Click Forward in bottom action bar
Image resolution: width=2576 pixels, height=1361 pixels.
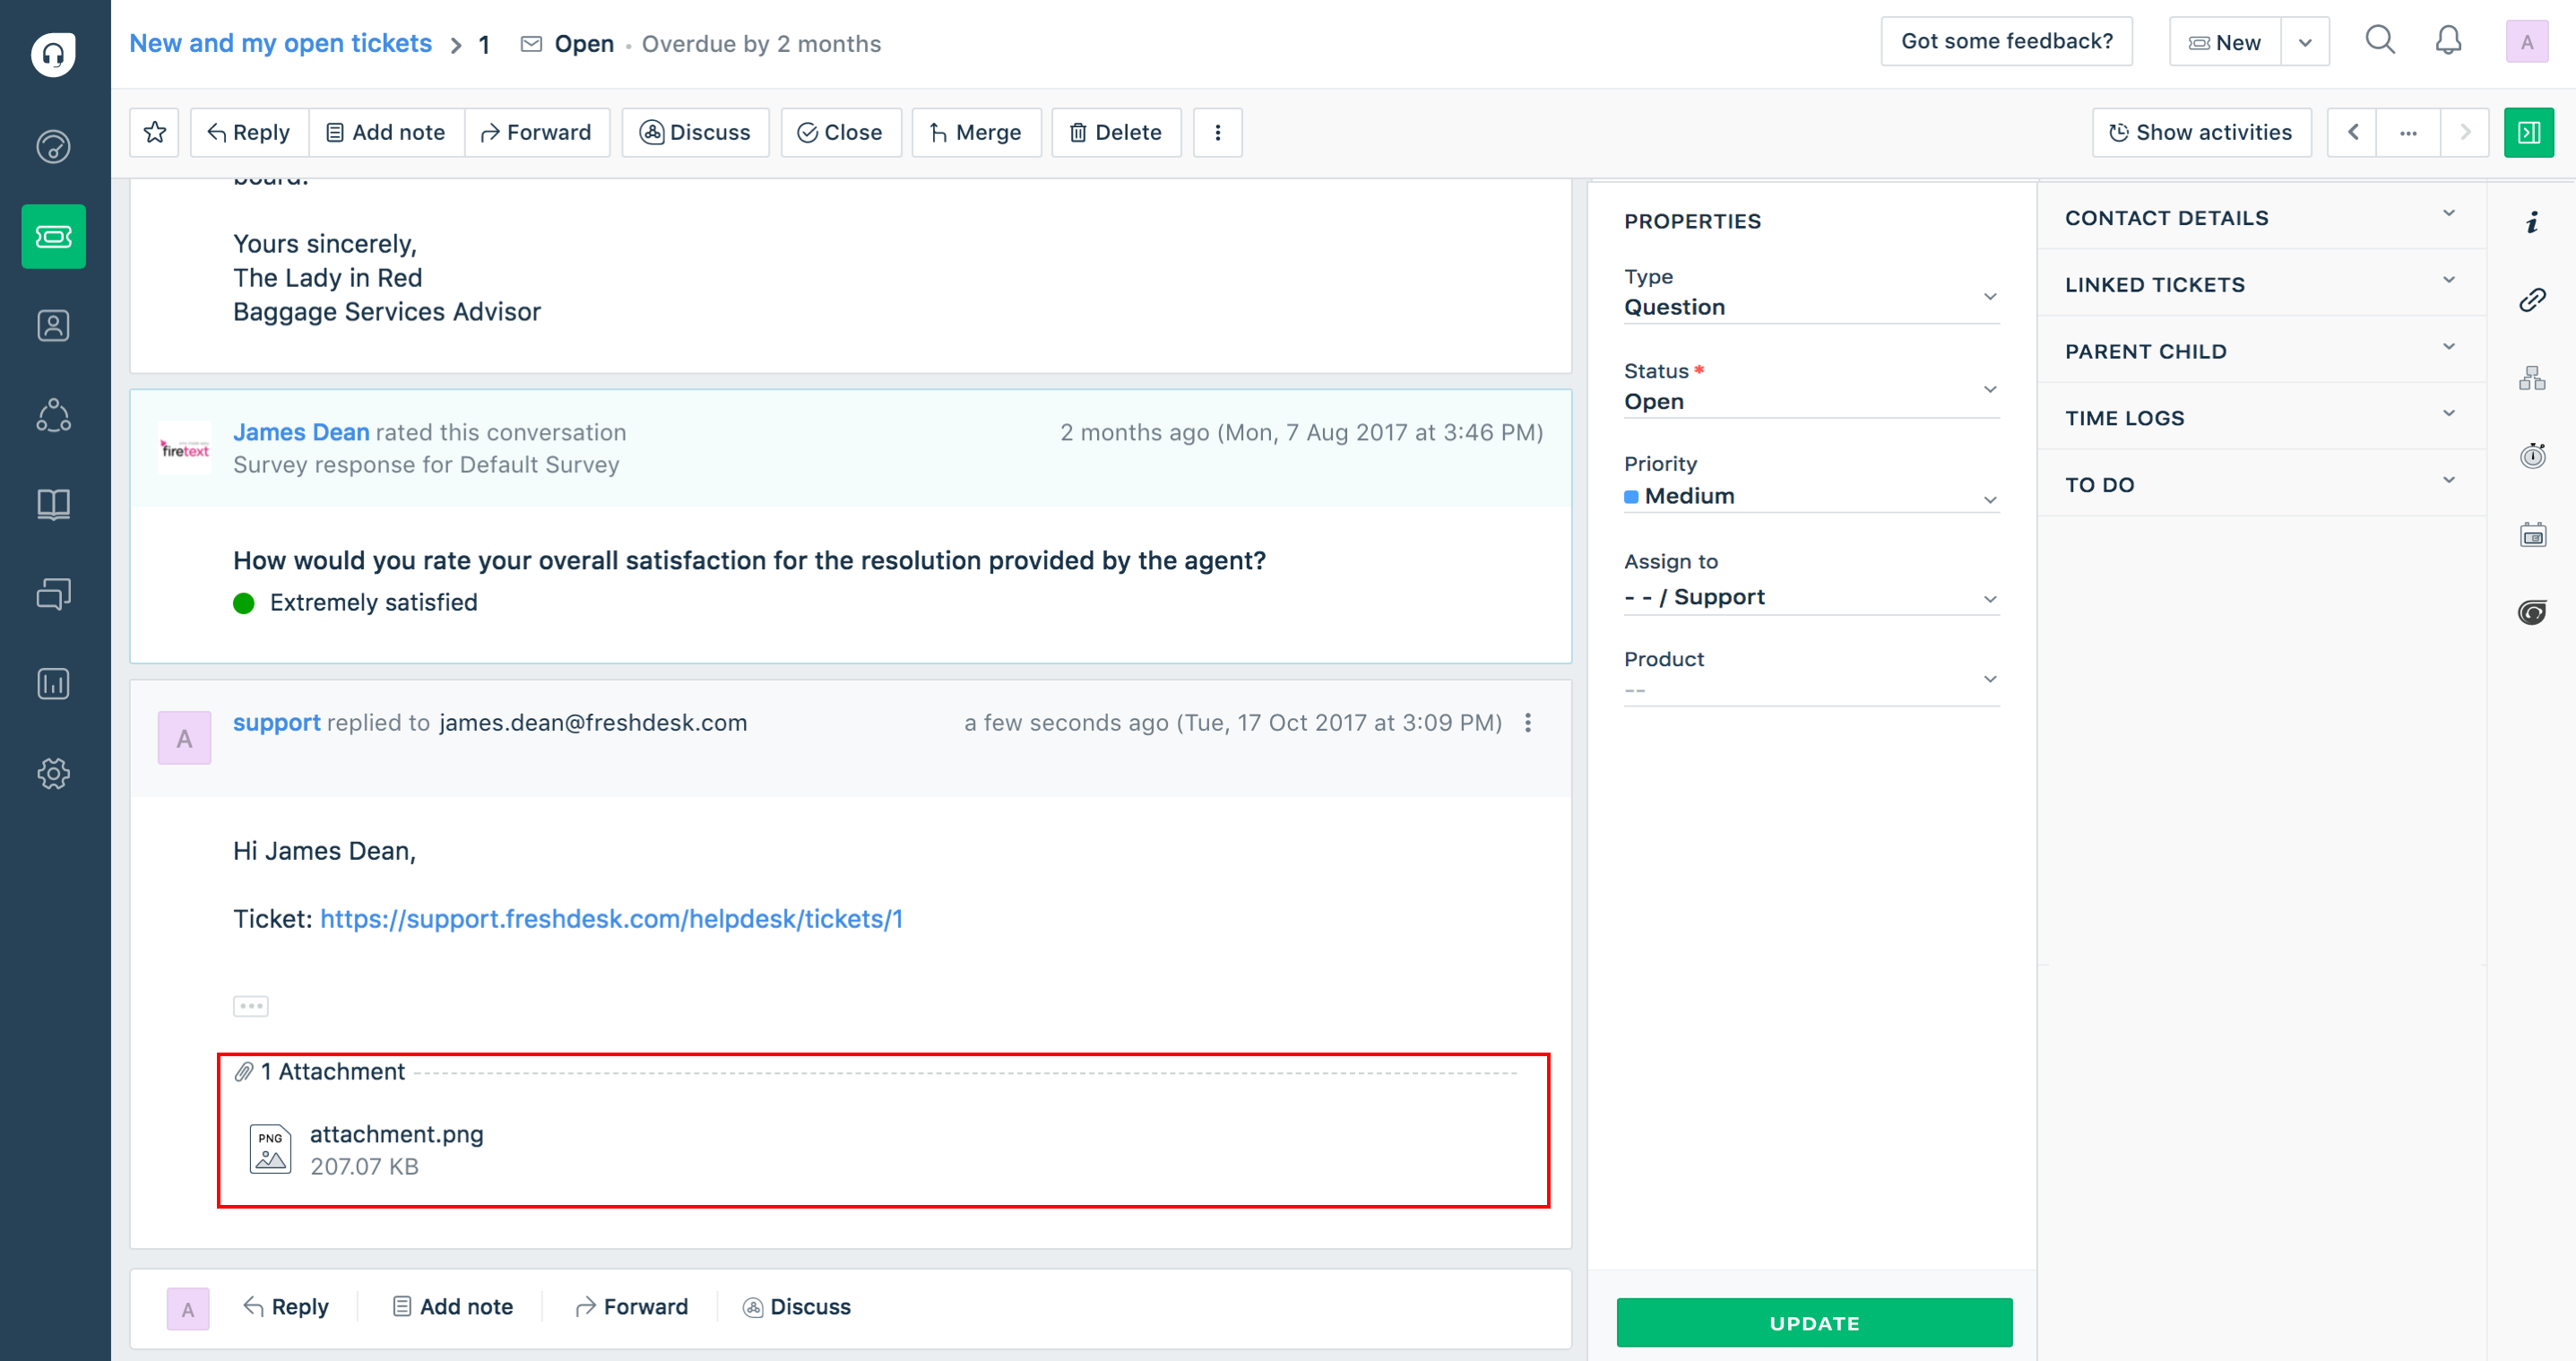pos(632,1306)
